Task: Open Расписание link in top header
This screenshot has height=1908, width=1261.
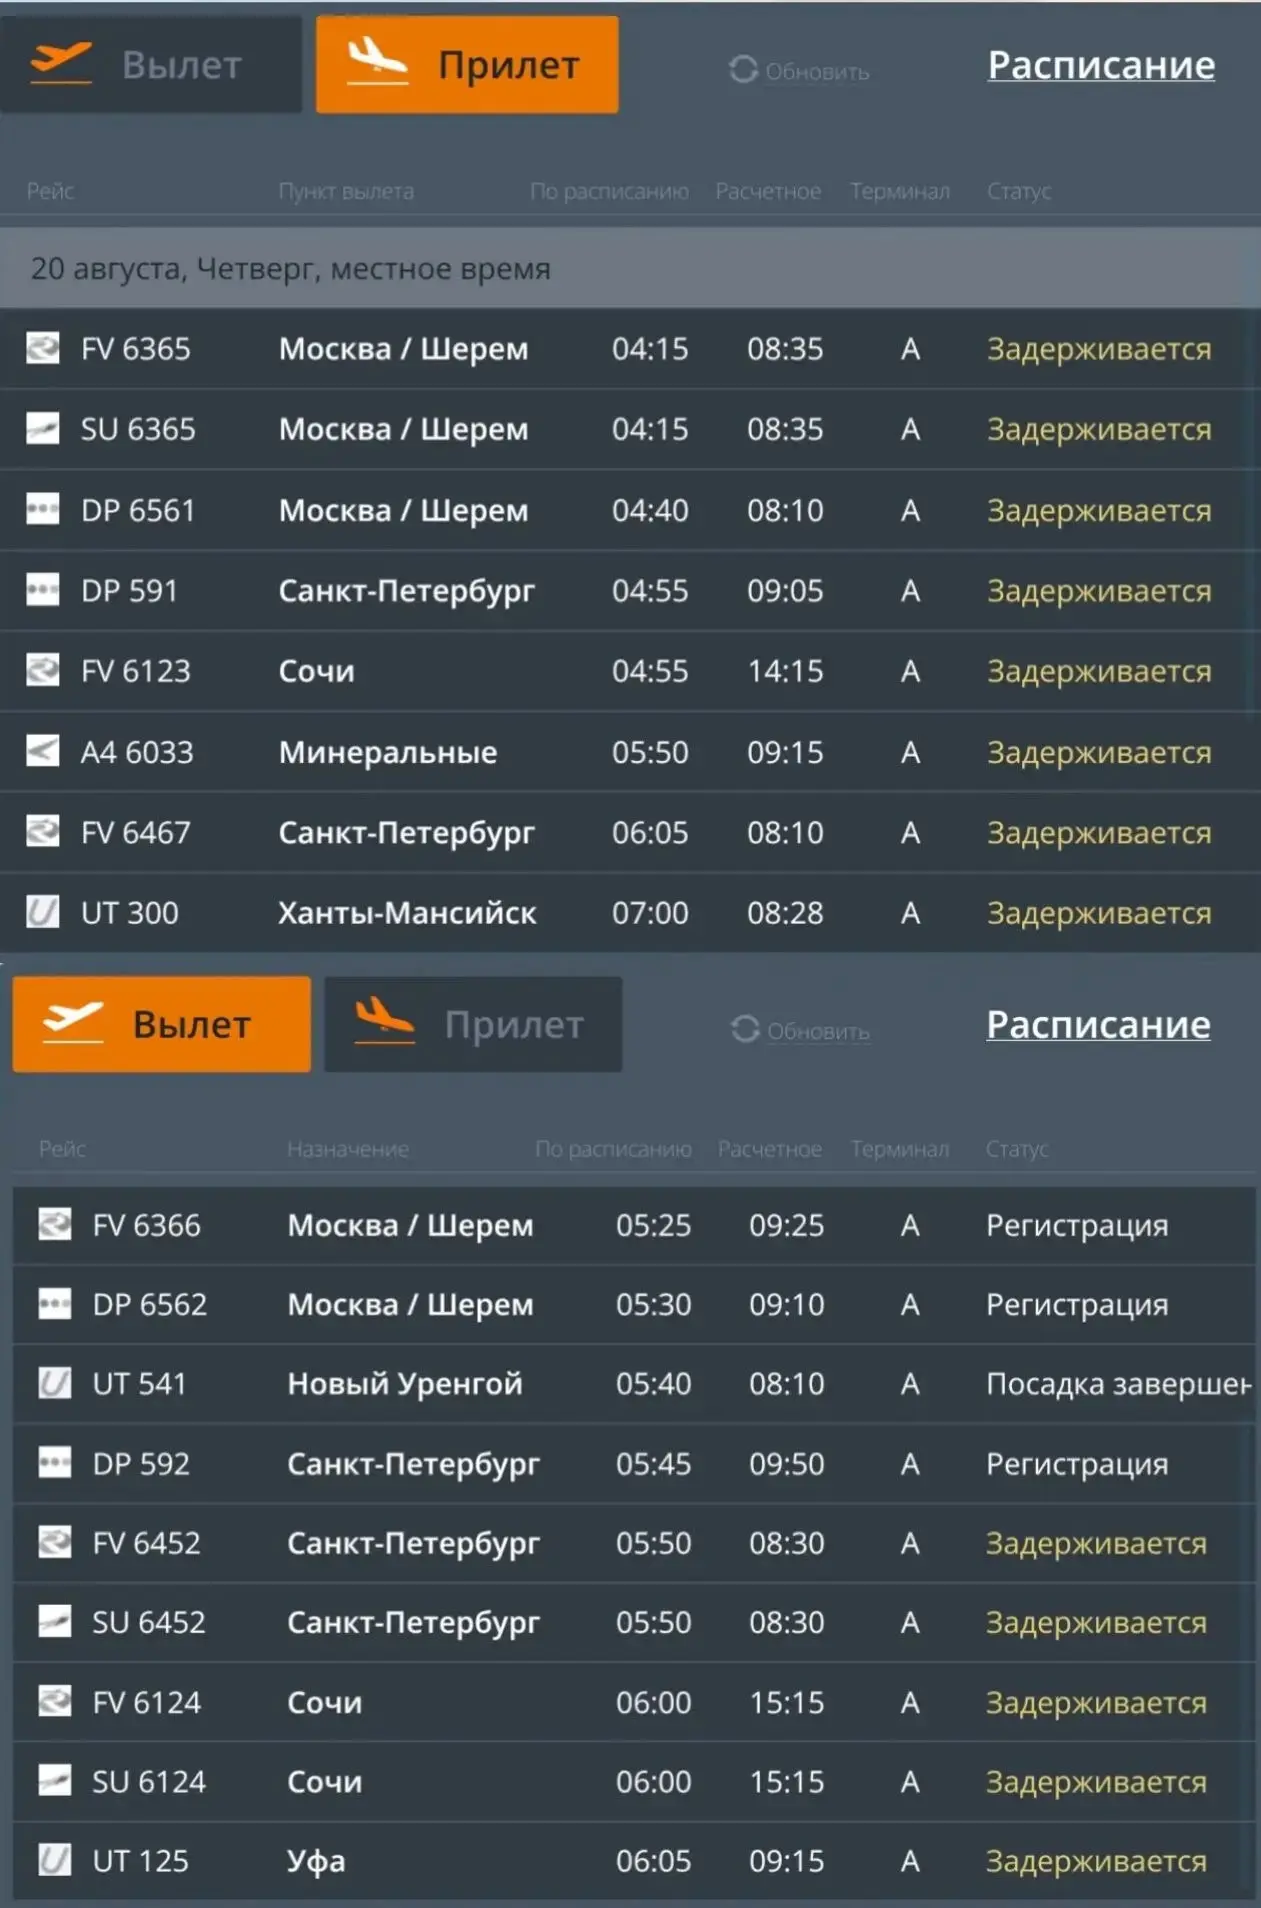Action: [x=1101, y=65]
